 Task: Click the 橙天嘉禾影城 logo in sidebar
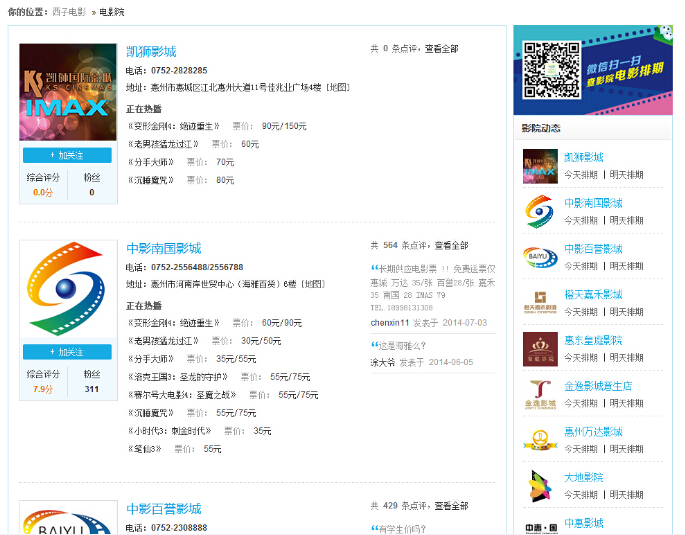click(540, 303)
